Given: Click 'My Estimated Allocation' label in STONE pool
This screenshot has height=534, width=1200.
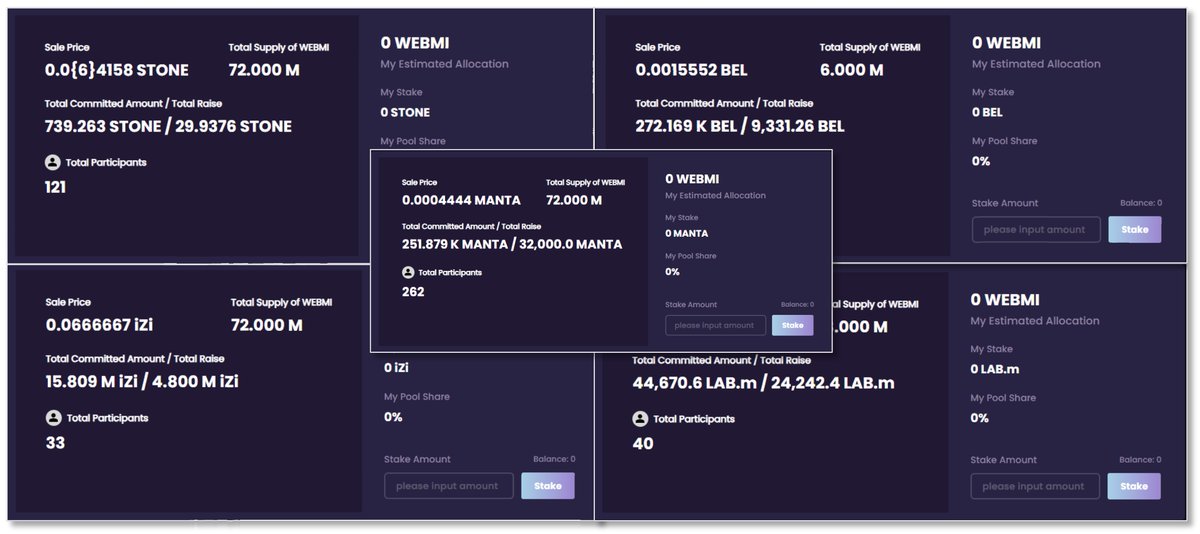Looking at the screenshot, I should tap(445, 64).
